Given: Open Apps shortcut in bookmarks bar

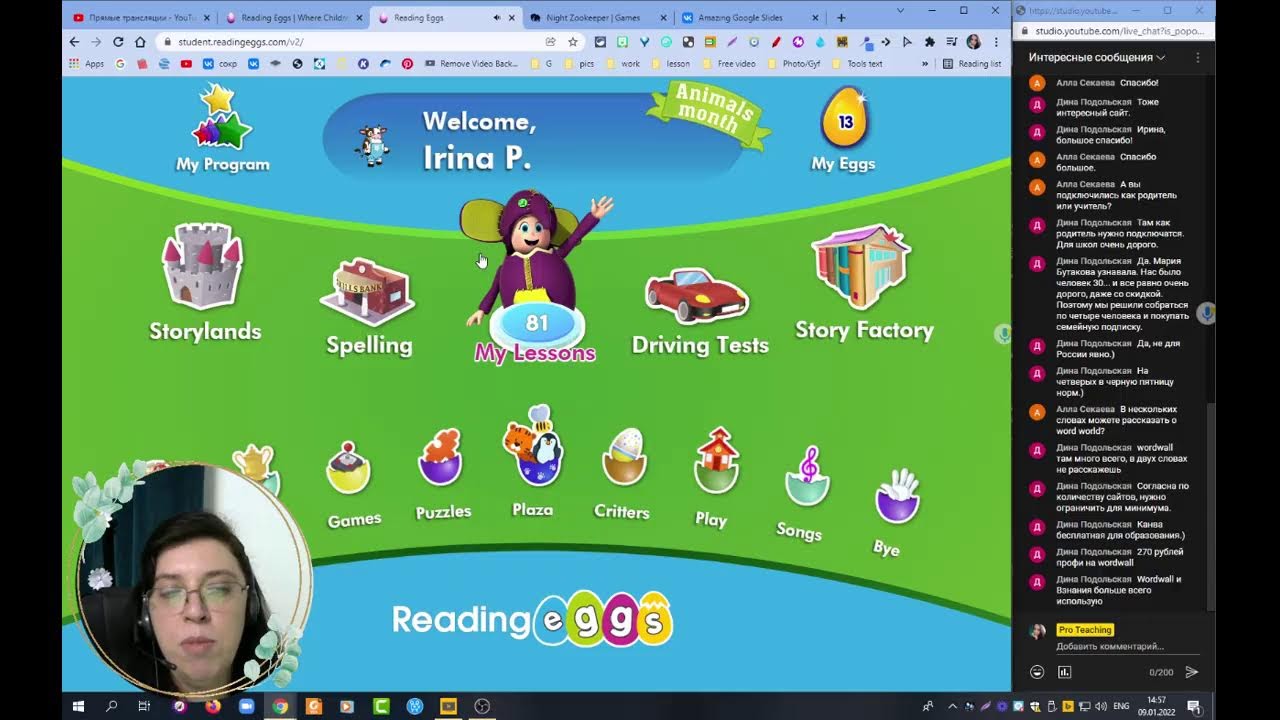Looking at the screenshot, I should pyautogui.click(x=86, y=63).
